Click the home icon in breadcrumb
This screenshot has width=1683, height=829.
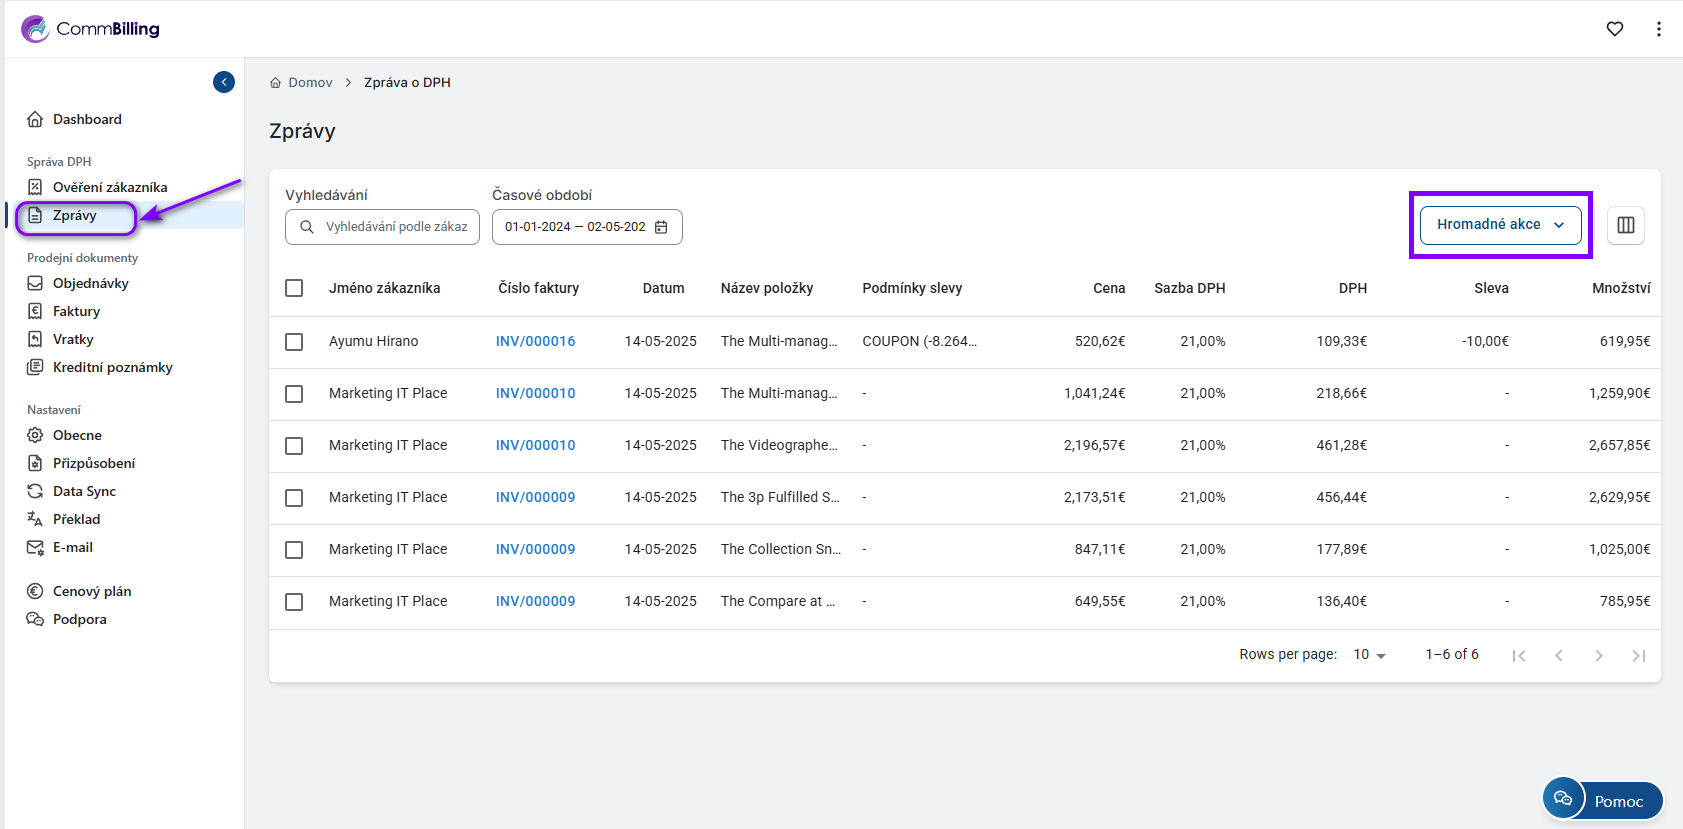[x=276, y=83]
